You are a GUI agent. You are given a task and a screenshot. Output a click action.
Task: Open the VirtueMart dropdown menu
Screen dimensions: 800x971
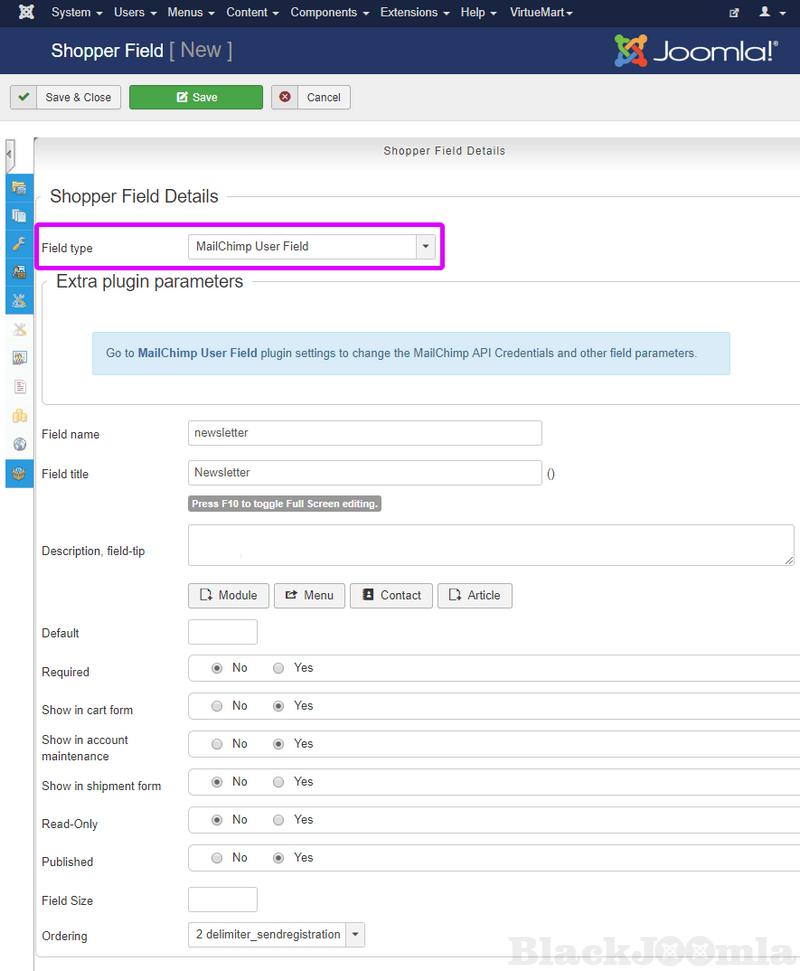click(x=541, y=12)
